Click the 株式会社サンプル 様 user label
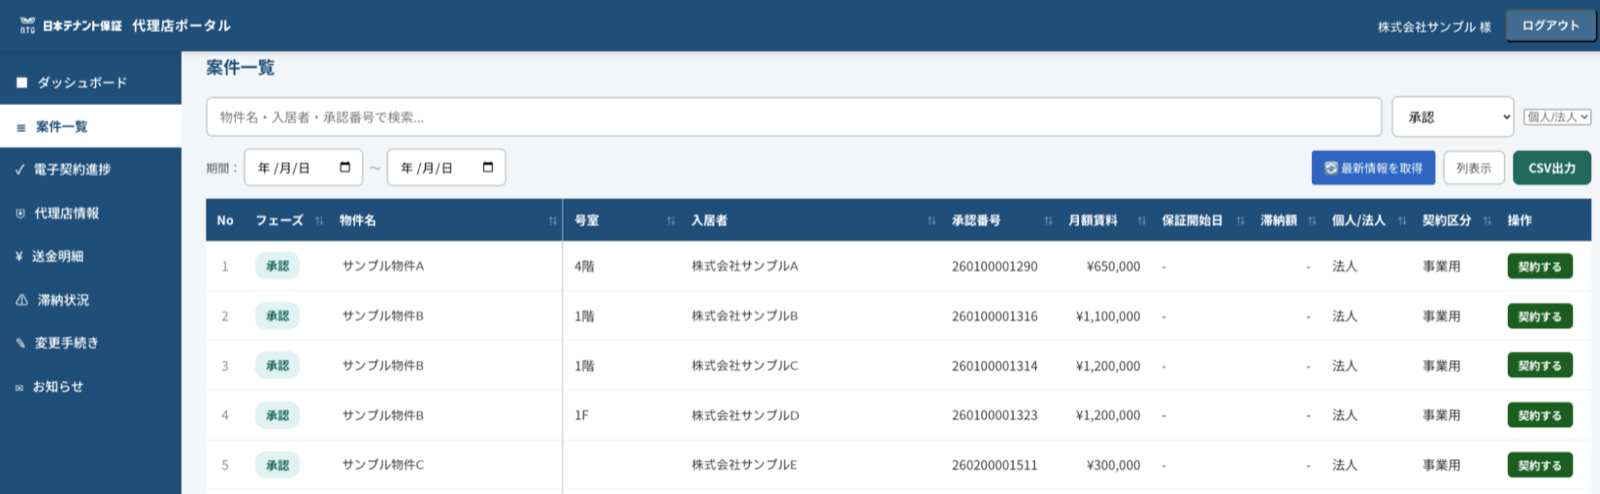This screenshot has width=1600, height=494. (1434, 27)
